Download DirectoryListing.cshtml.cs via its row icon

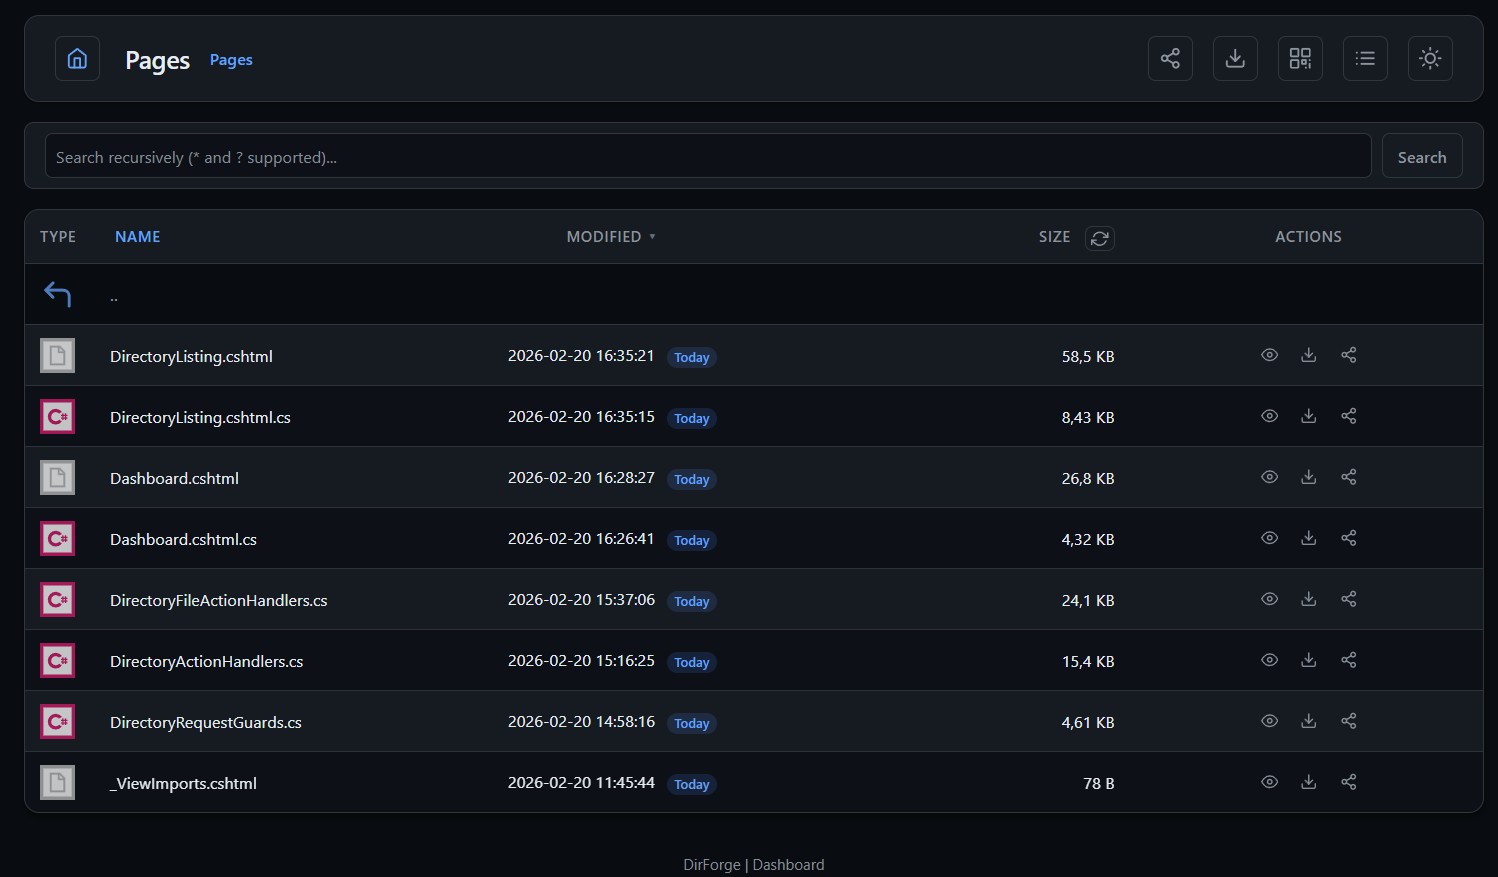(x=1308, y=416)
